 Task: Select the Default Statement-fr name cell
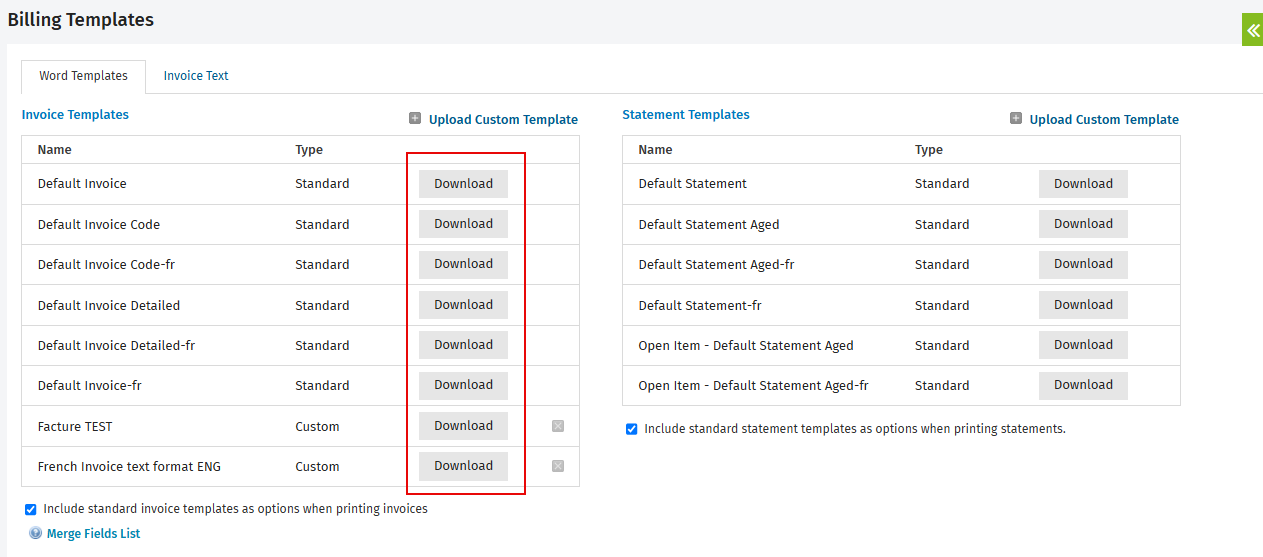[x=700, y=306]
